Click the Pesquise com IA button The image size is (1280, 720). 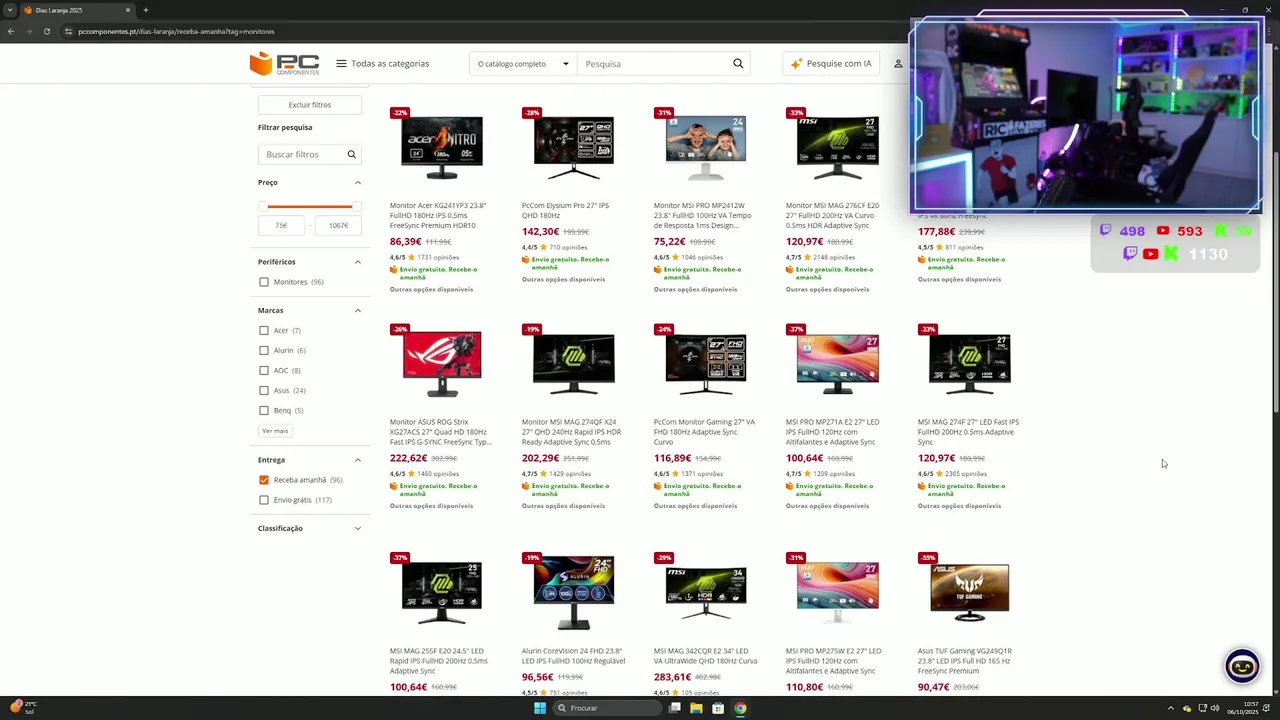coord(831,64)
